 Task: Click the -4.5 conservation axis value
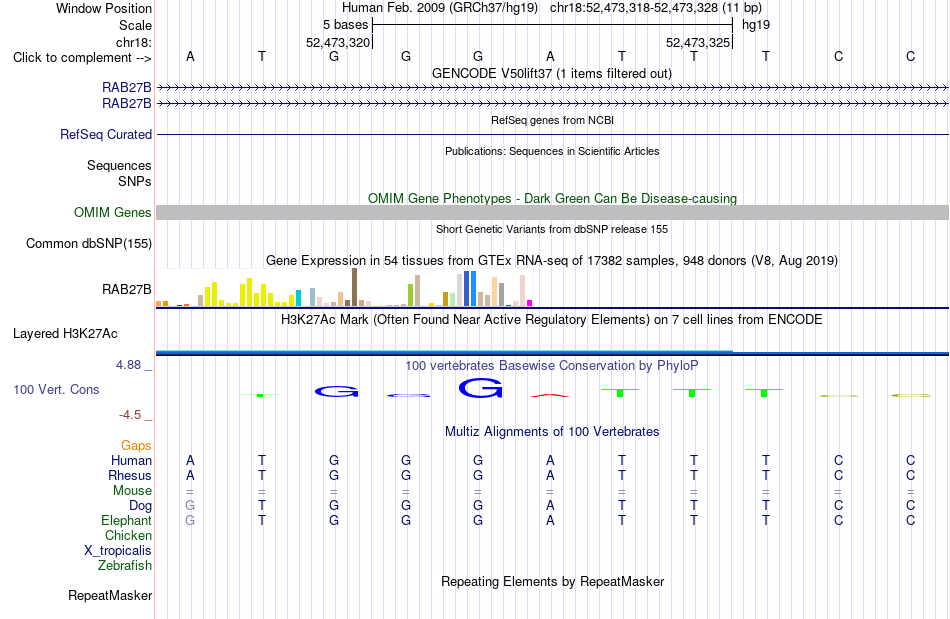point(130,415)
